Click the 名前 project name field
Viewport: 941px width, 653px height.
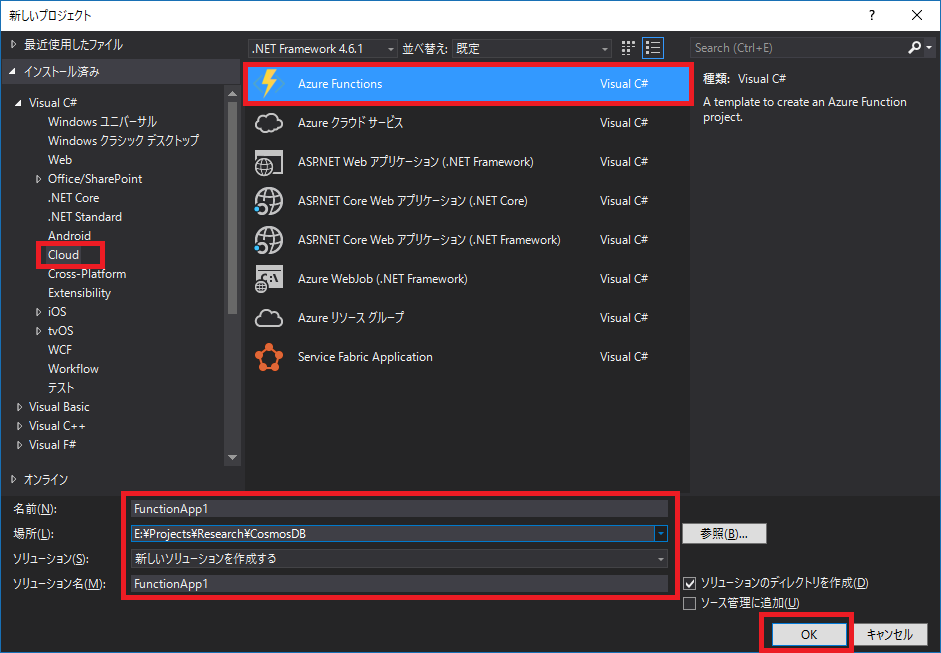[x=399, y=509]
